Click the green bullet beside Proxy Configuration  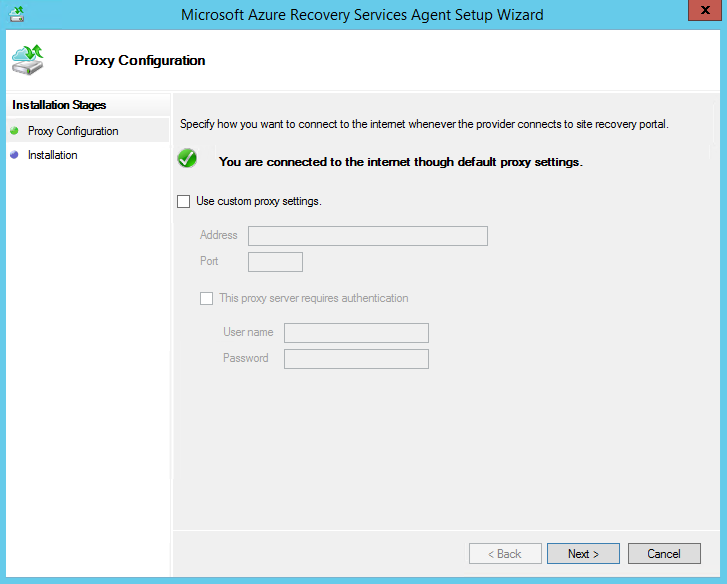click(14, 131)
